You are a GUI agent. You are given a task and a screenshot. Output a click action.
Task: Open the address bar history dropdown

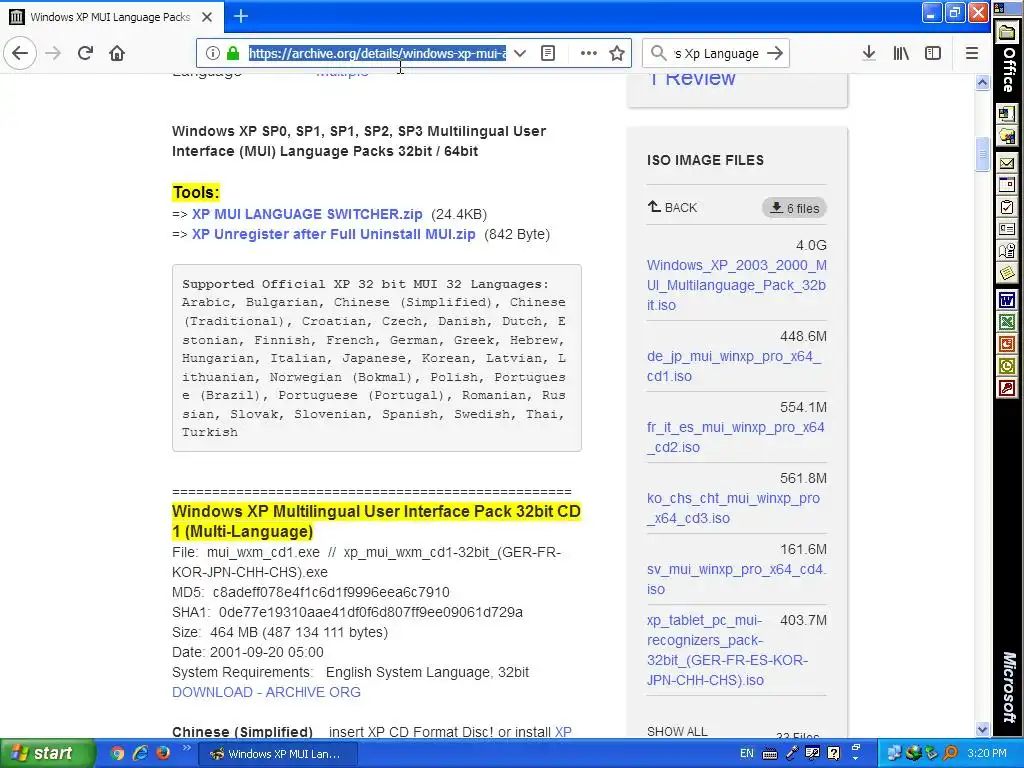click(x=520, y=53)
